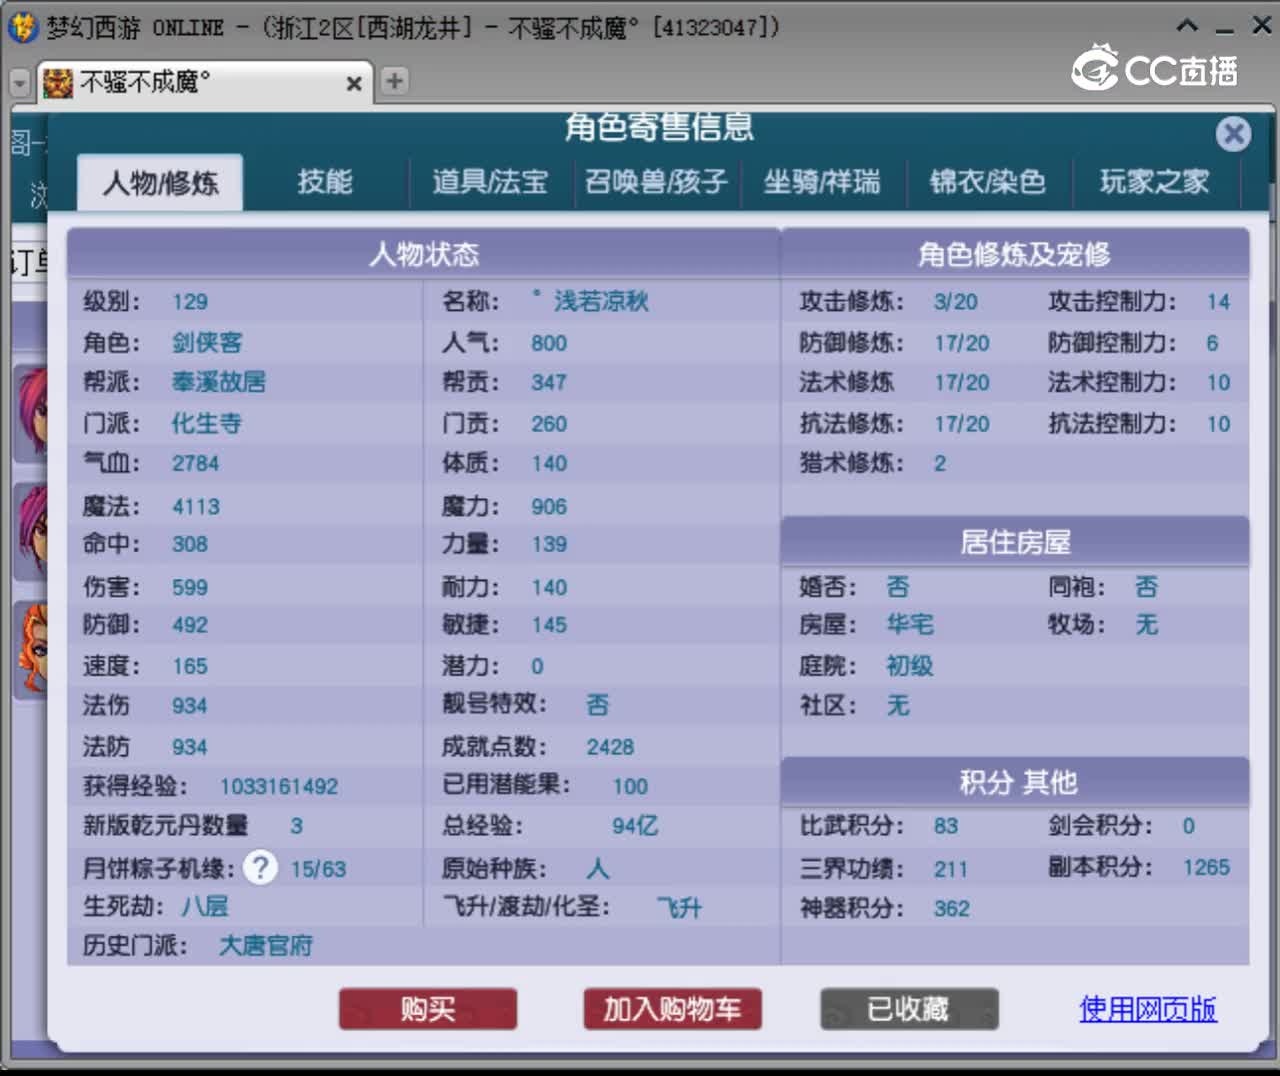
Task: Click the 历史门派 value 大唐官府
Action: pos(266,946)
